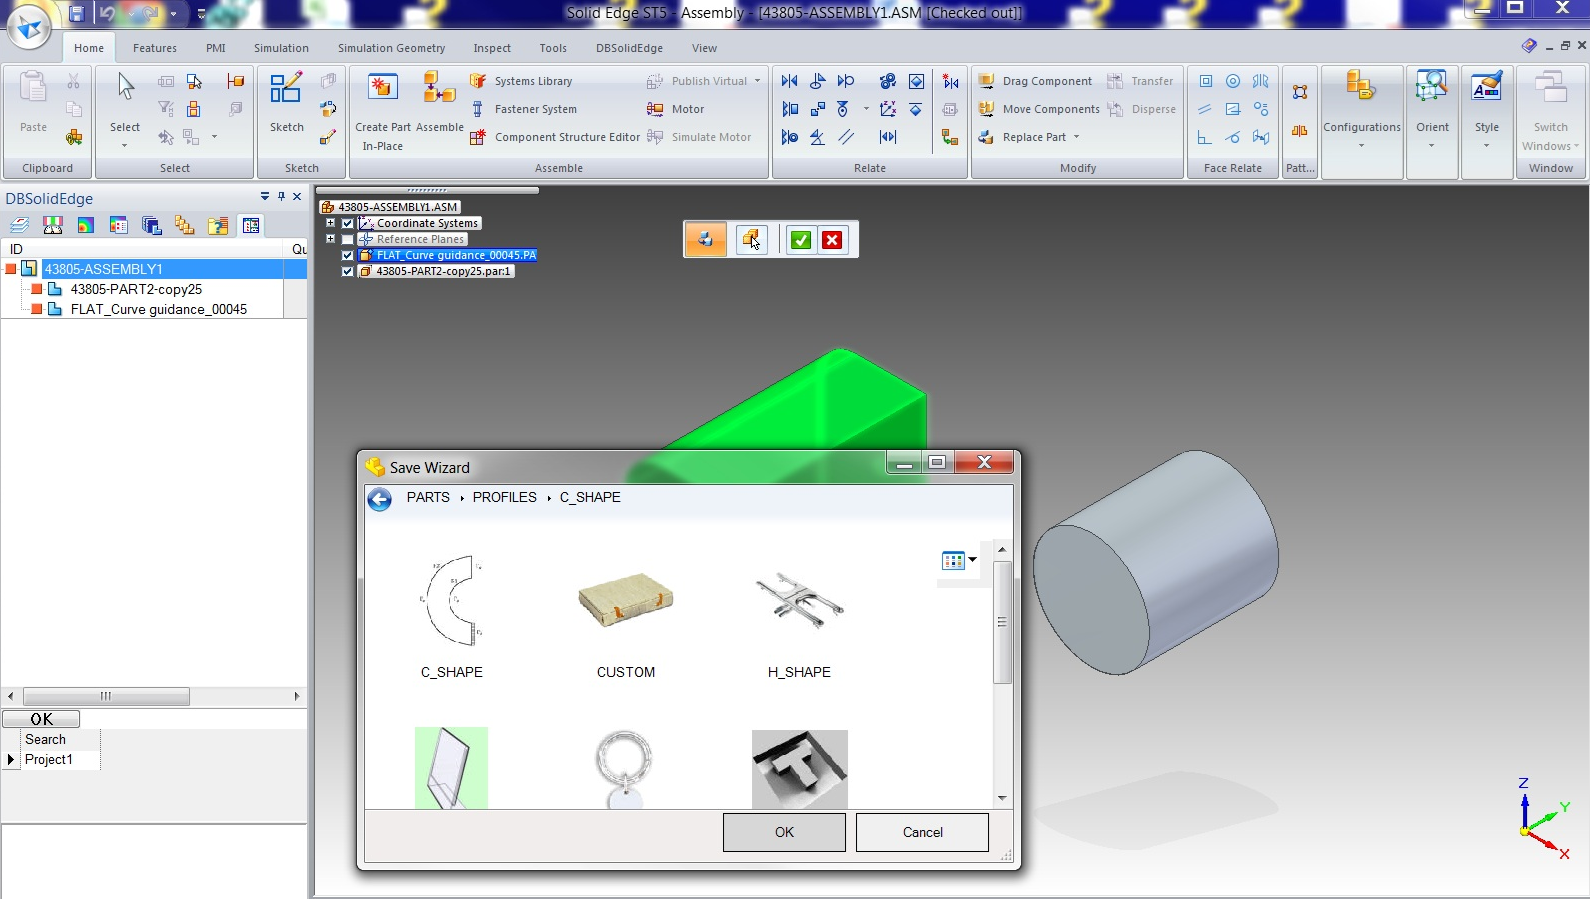Open the Publish Virtual dropdown arrow
The width and height of the screenshot is (1590, 899).
click(758, 81)
